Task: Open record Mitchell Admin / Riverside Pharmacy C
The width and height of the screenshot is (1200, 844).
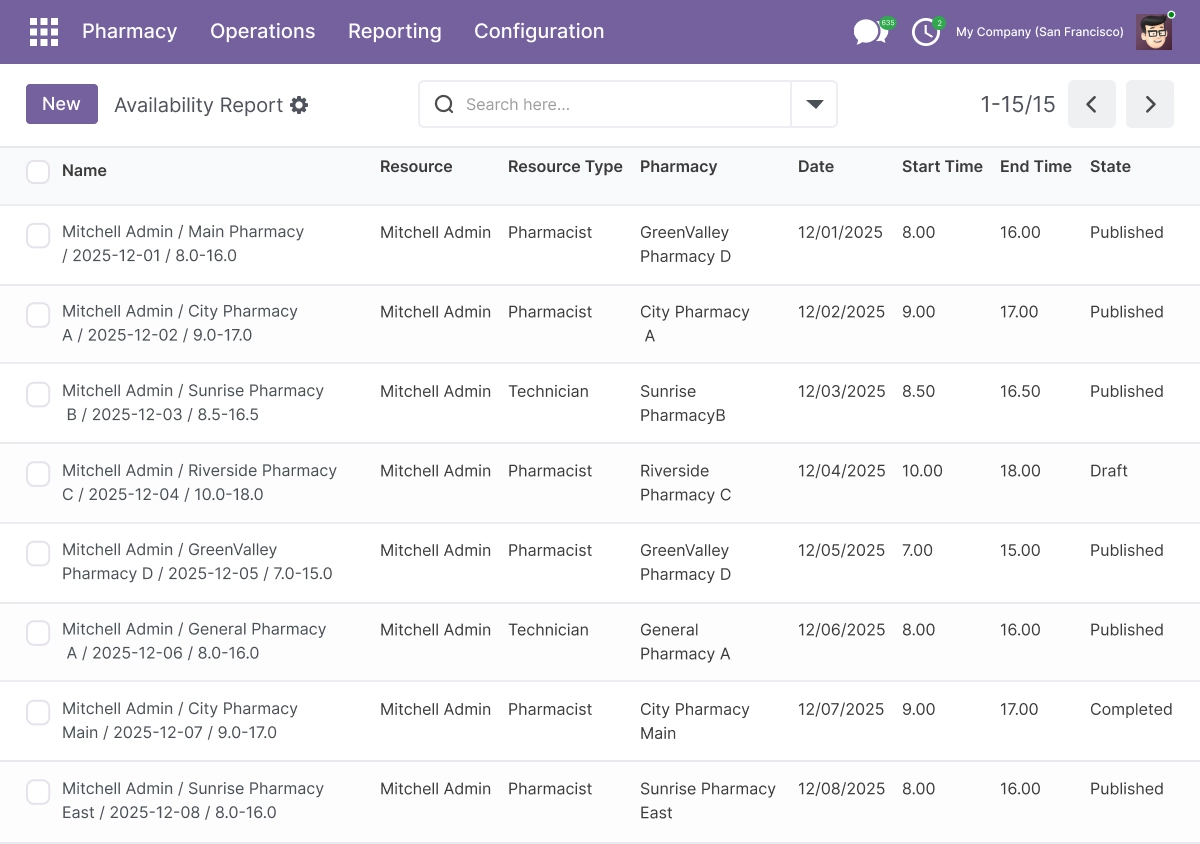Action: (199, 482)
